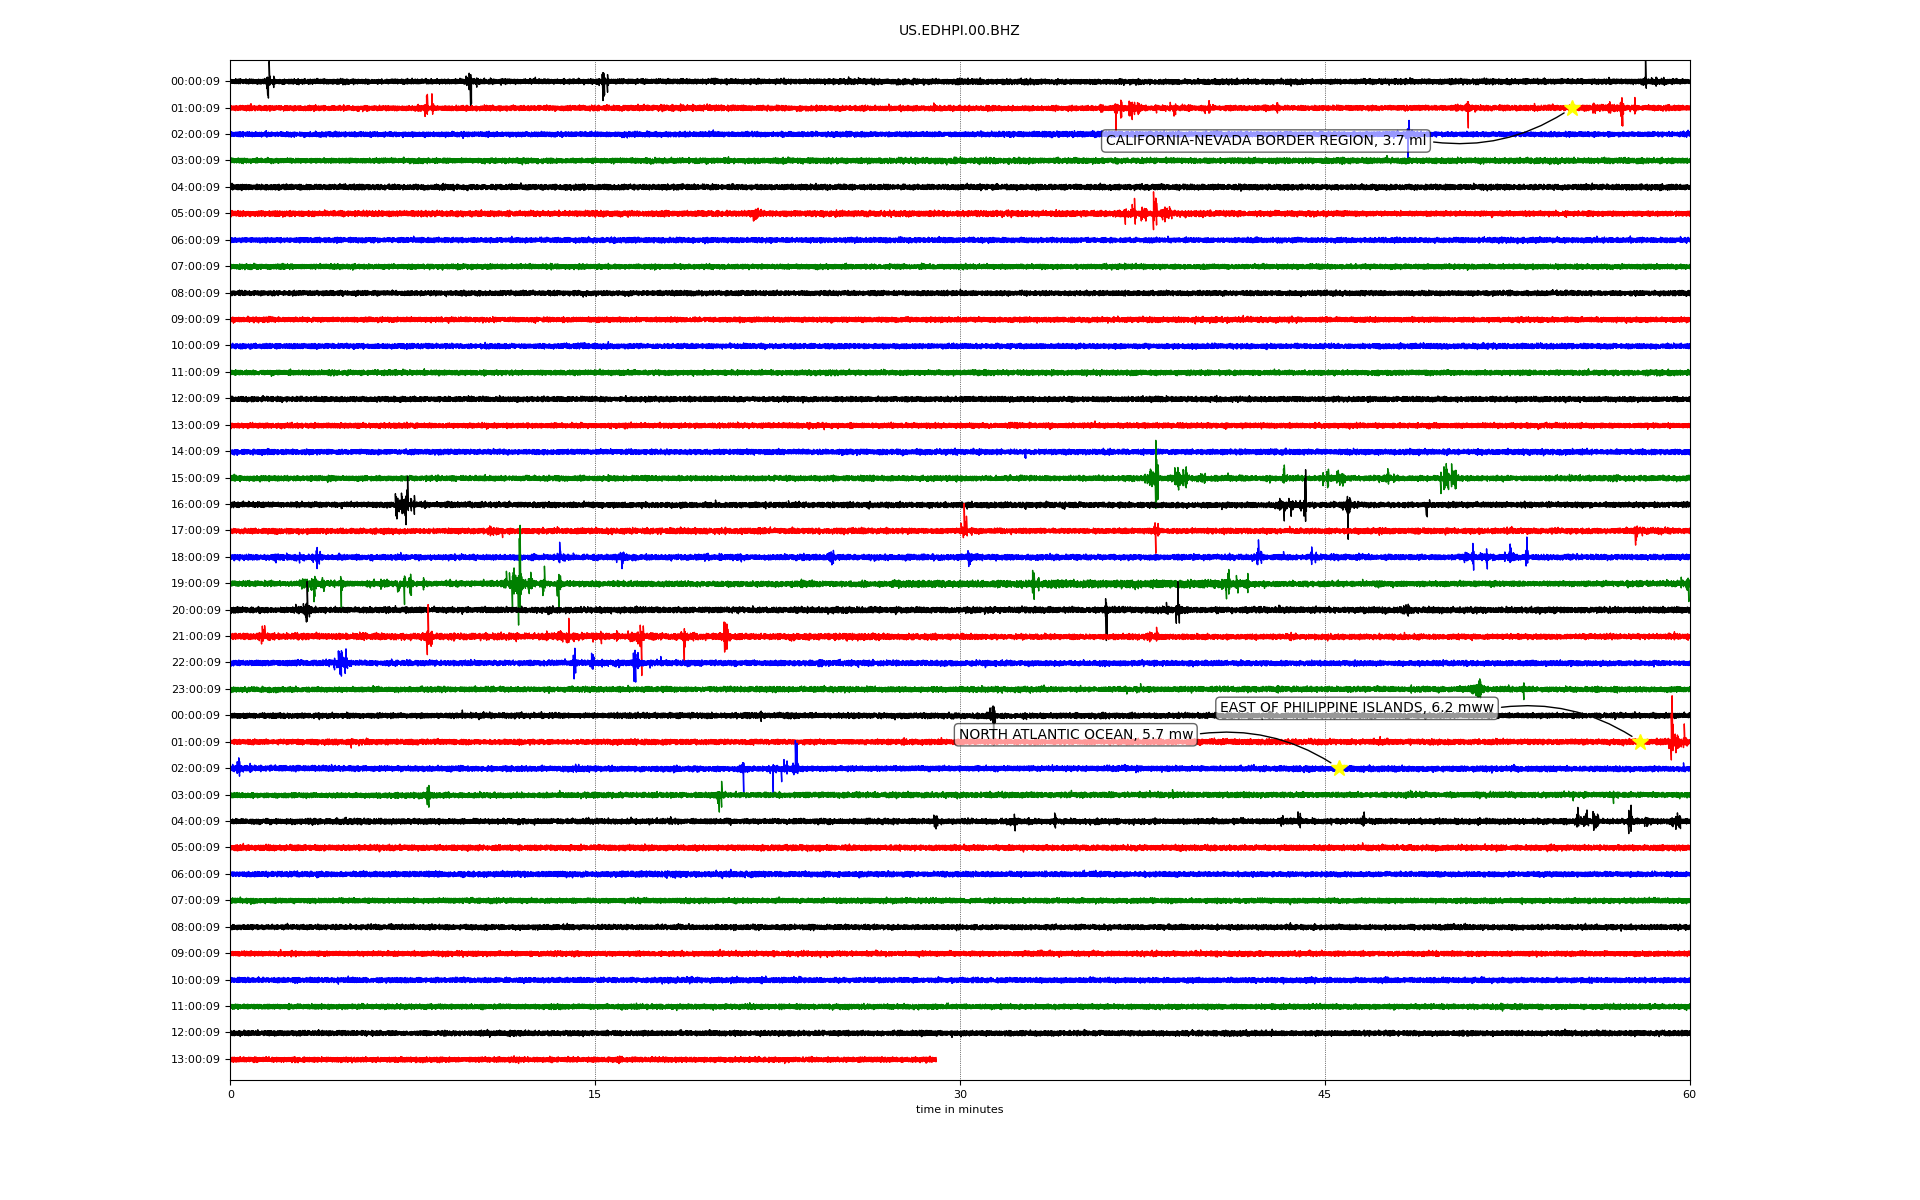This screenshot has height=1200, width=1920.
Task: Click the 20:00:09 time label
Action: (x=195, y=611)
